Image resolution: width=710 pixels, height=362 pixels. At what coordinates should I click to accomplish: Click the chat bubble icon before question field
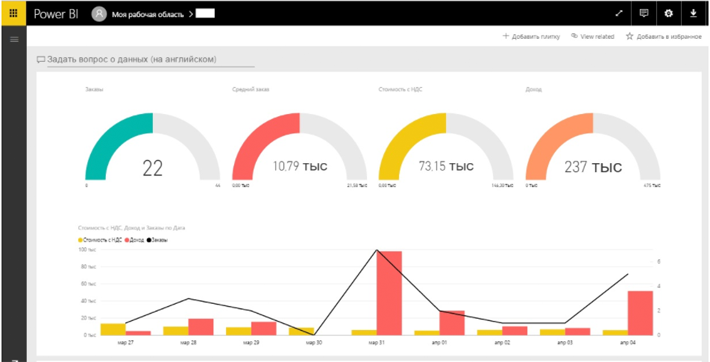pos(41,60)
